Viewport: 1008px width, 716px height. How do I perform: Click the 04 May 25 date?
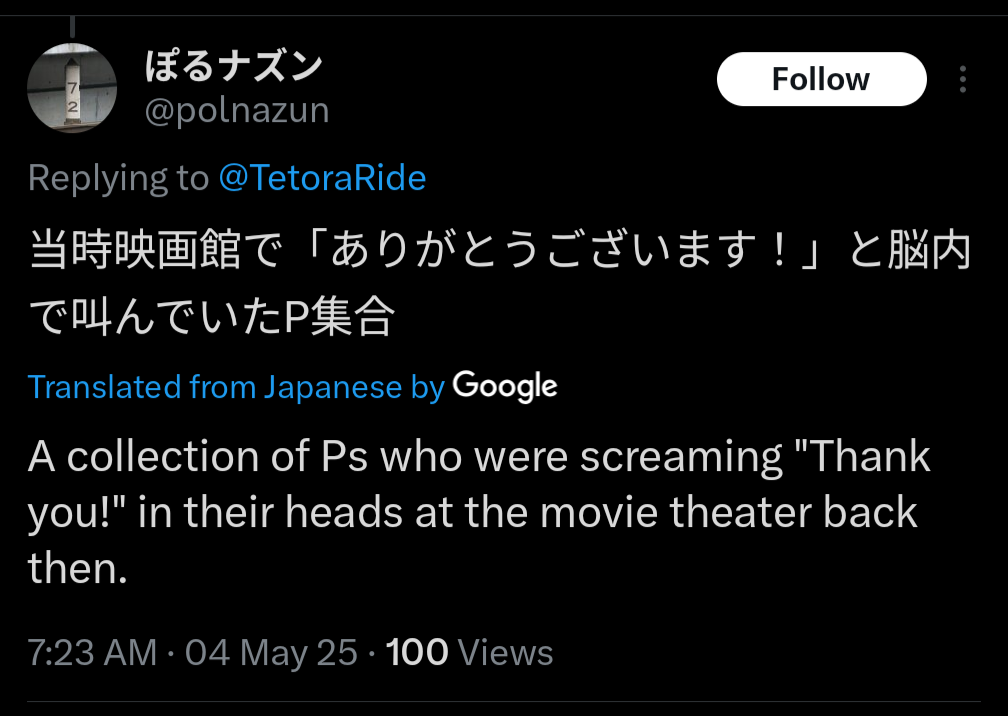click(271, 653)
